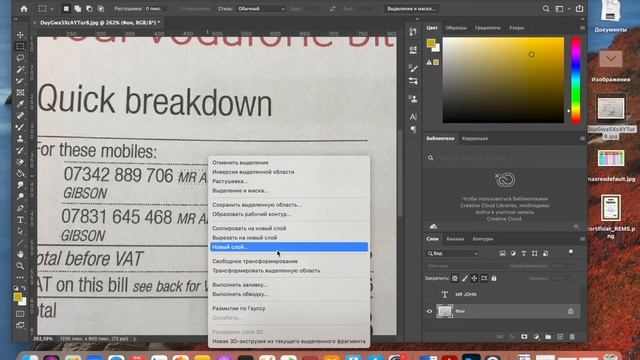
Task: Toggle lock transparent pixels
Action: (x=455, y=278)
